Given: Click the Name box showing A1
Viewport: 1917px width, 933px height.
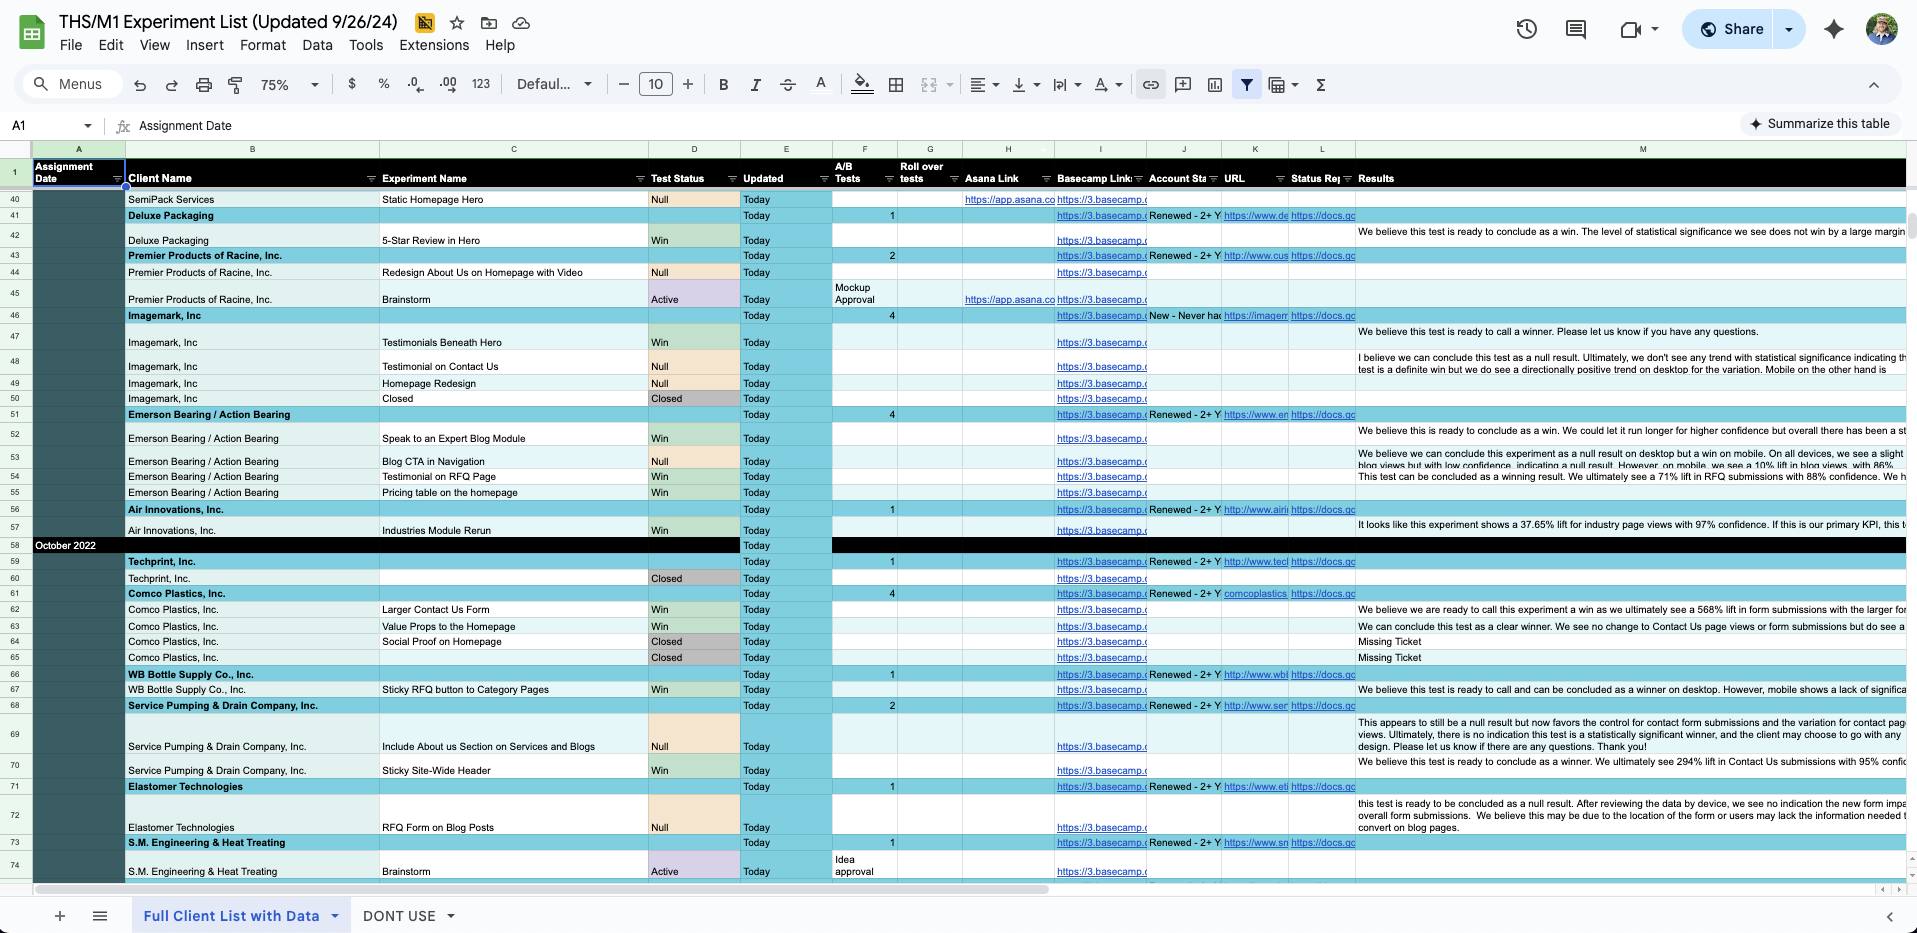Looking at the screenshot, I should pyautogui.click(x=52, y=125).
